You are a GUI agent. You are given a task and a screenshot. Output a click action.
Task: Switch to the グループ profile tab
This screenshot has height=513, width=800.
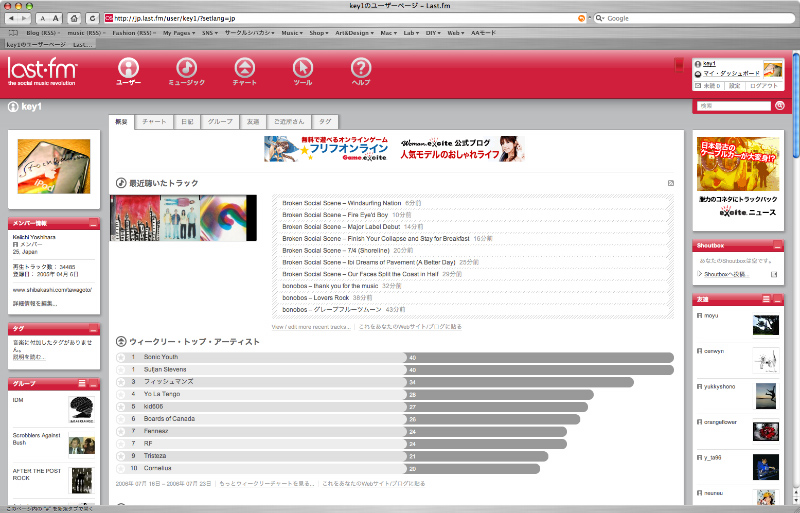(x=220, y=121)
